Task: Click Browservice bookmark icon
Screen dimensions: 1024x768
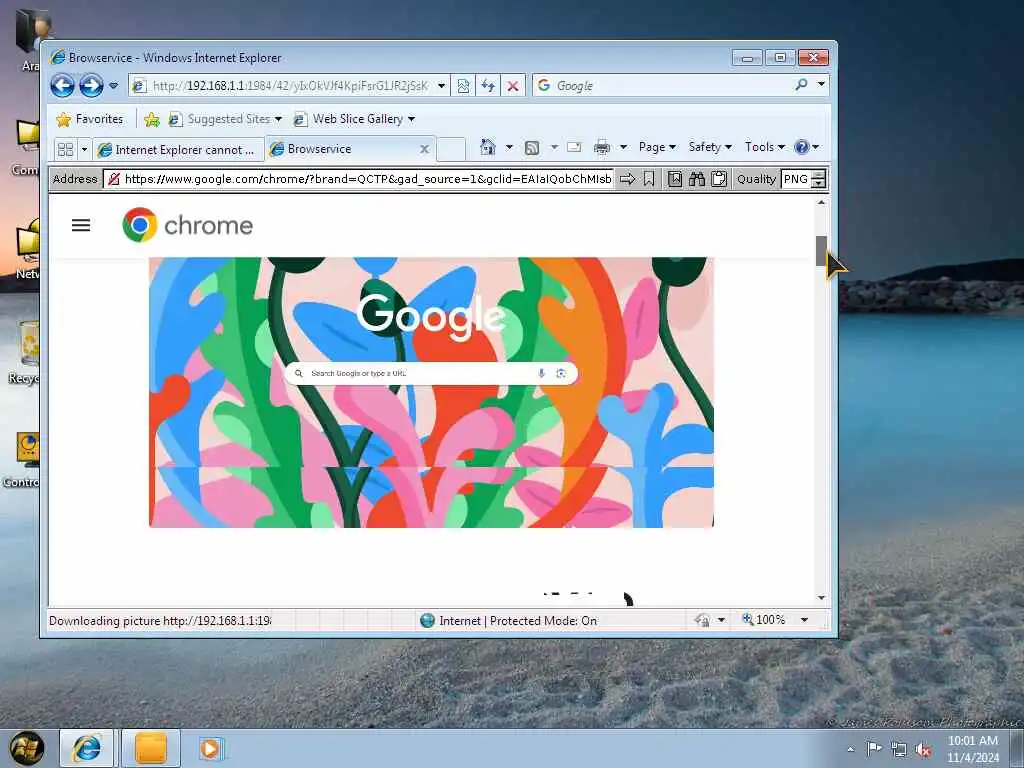Action: [x=648, y=179]
